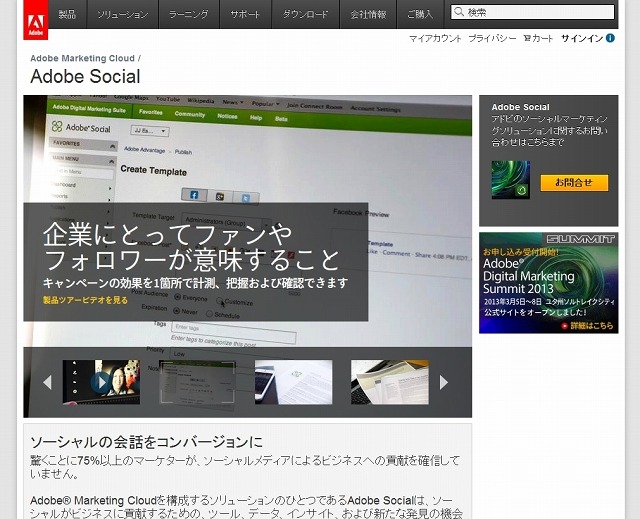Click the green swirl product image

[511, 180]
